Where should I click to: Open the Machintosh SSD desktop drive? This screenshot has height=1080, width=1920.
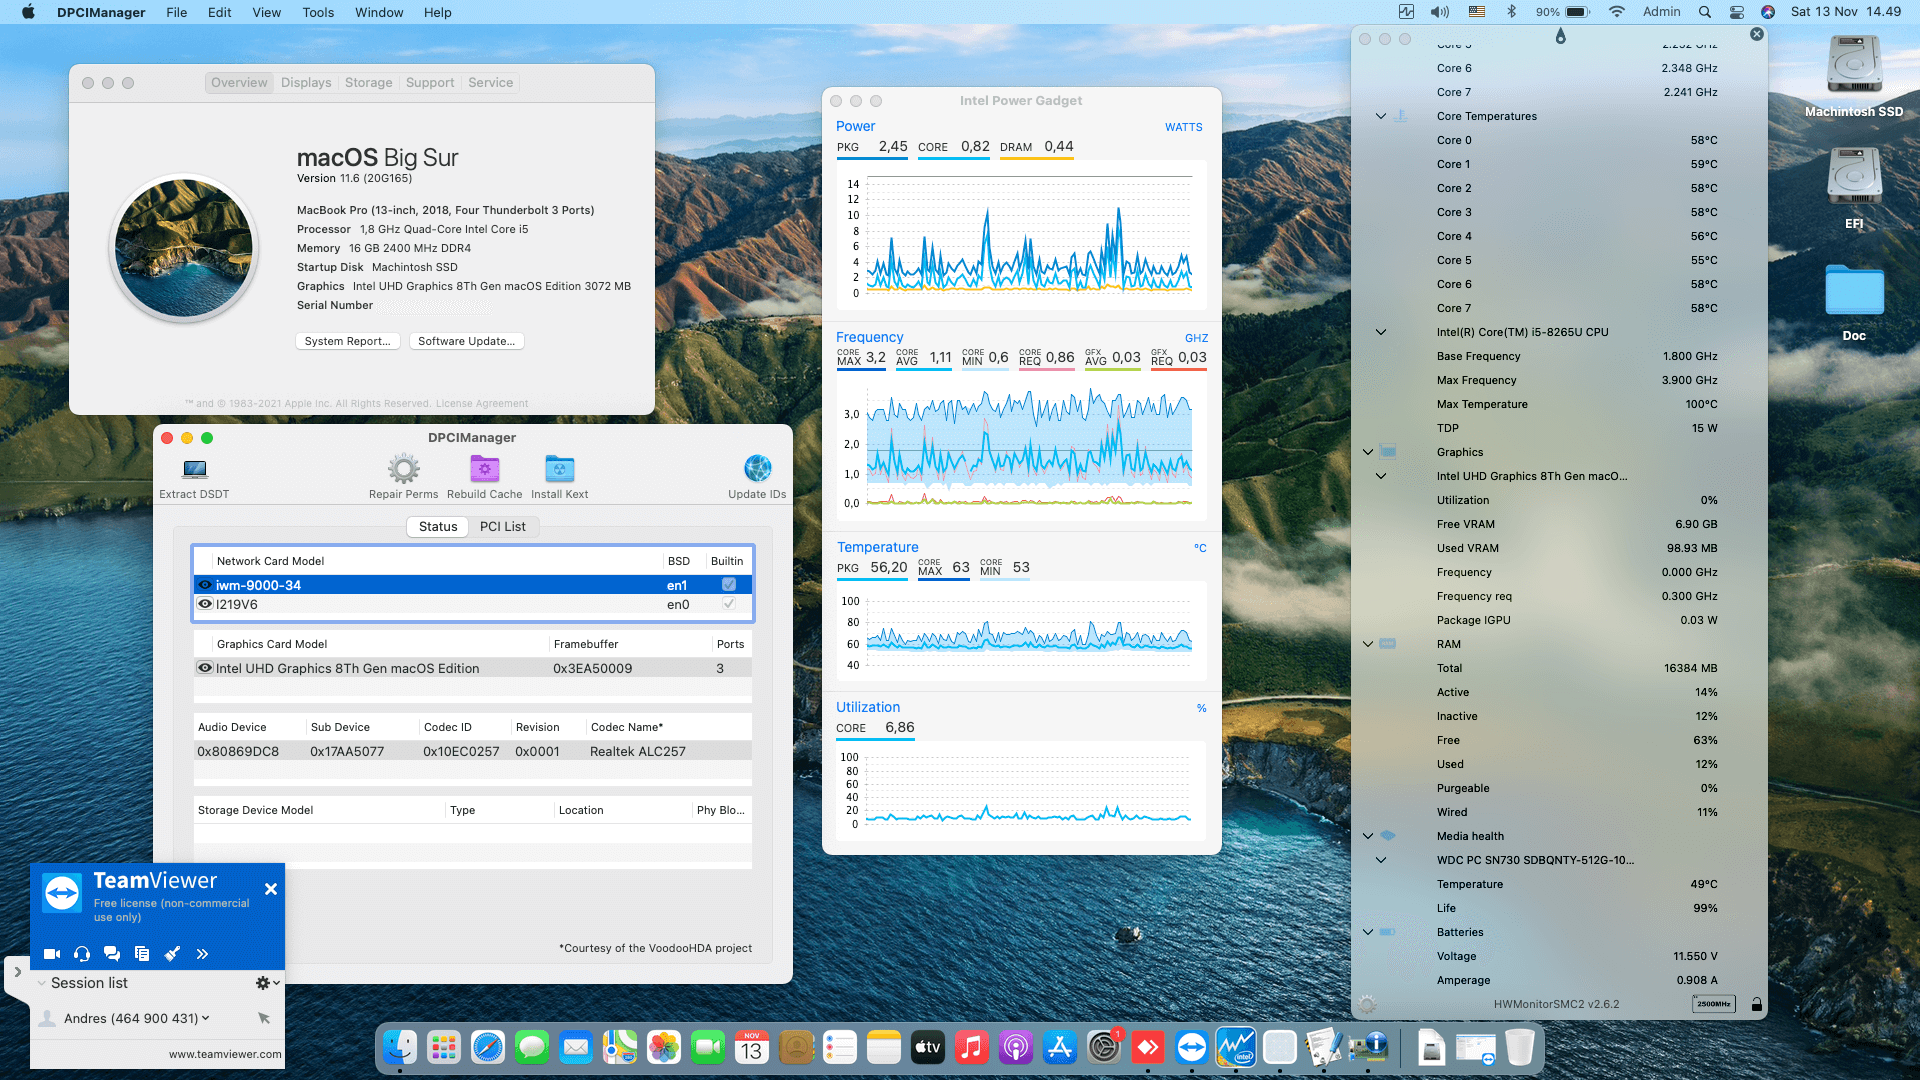pos(1854,65)
